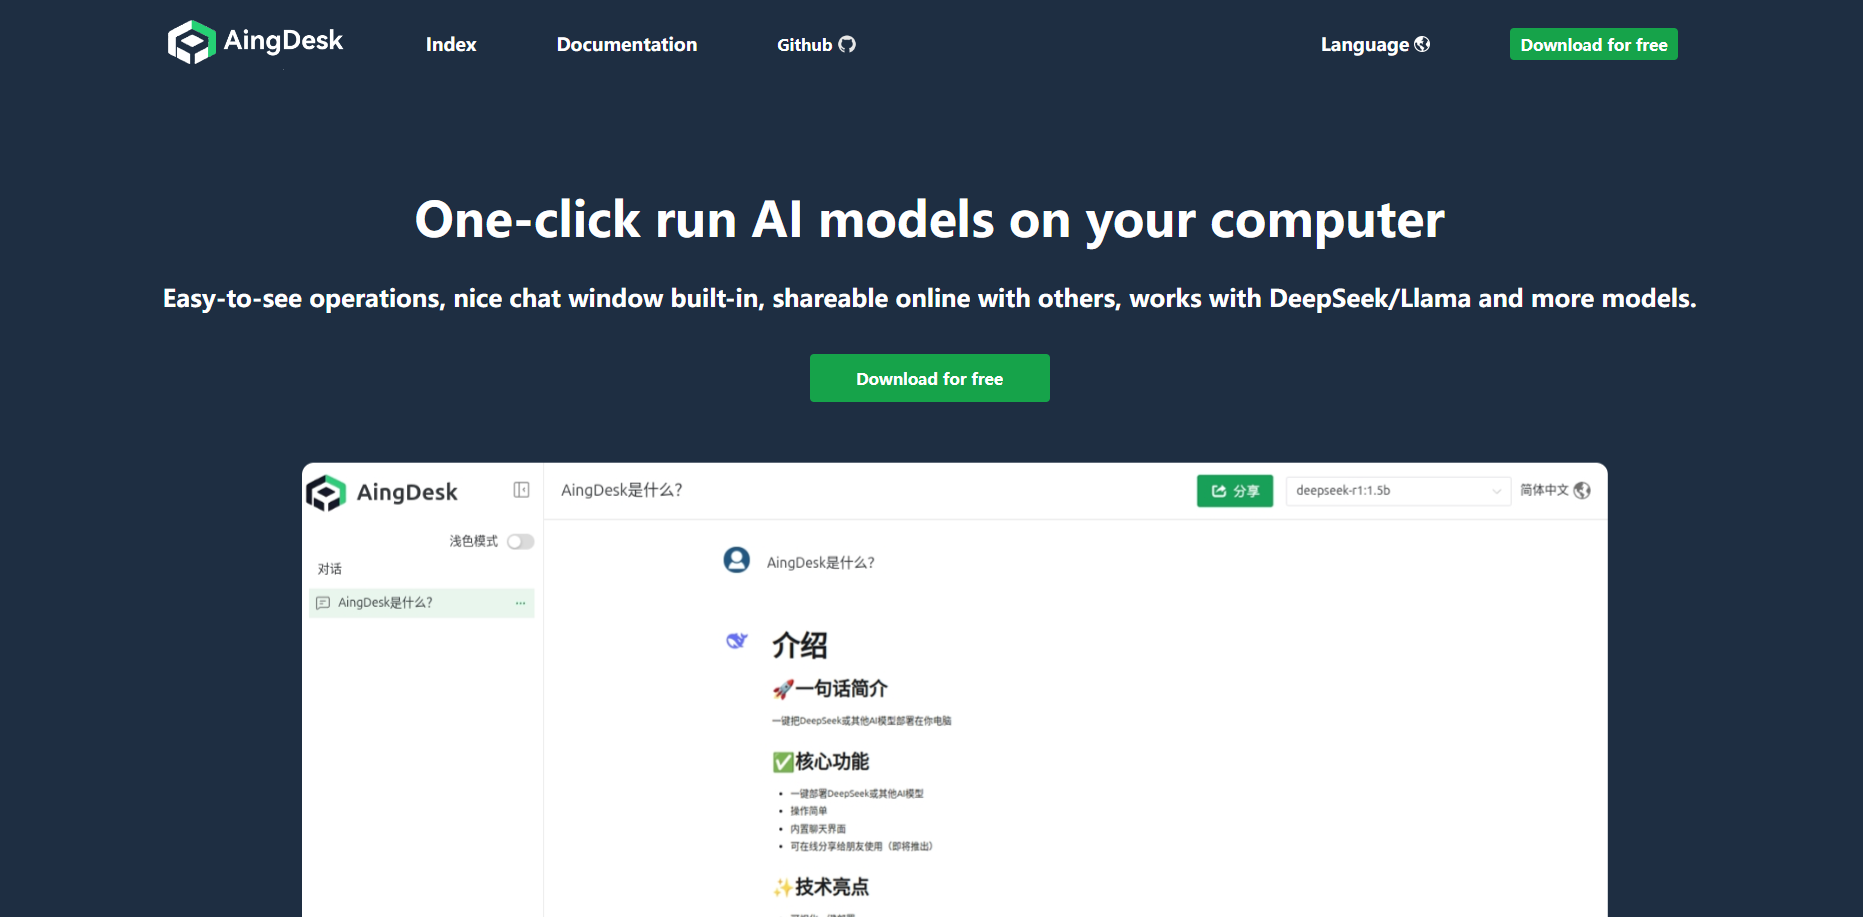Open the Documentation nav item
This screenshot has width=1863, height=917.
(x=627, y=45)
